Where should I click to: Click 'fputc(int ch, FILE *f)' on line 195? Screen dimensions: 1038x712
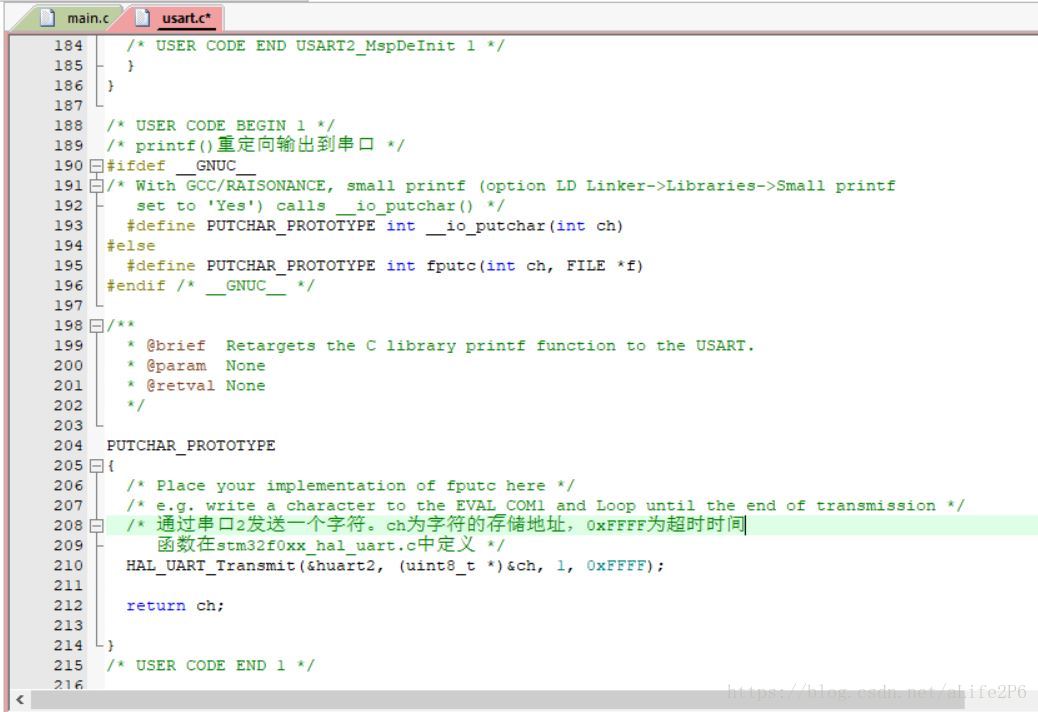click(x=534, y=265)
